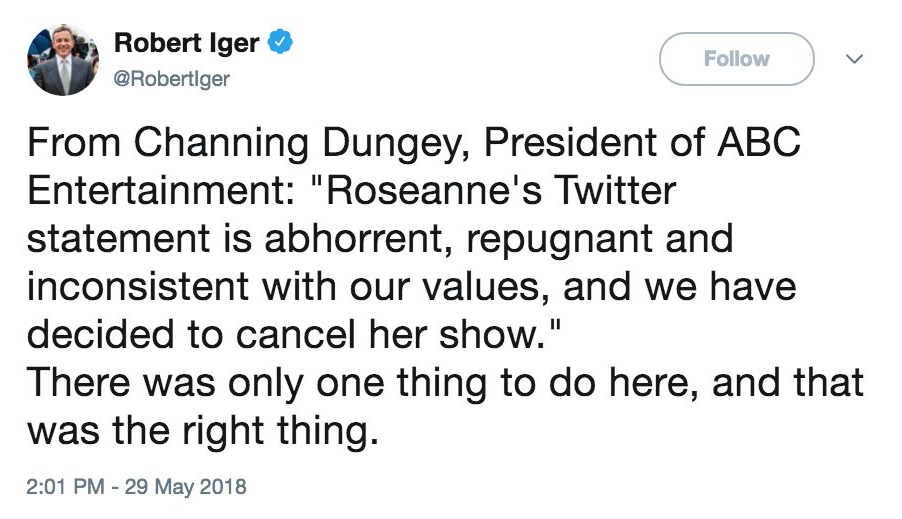Click the phrase inconsistent with our values
This screenshot has height=519, width=902.
click(x=288, y=287)
